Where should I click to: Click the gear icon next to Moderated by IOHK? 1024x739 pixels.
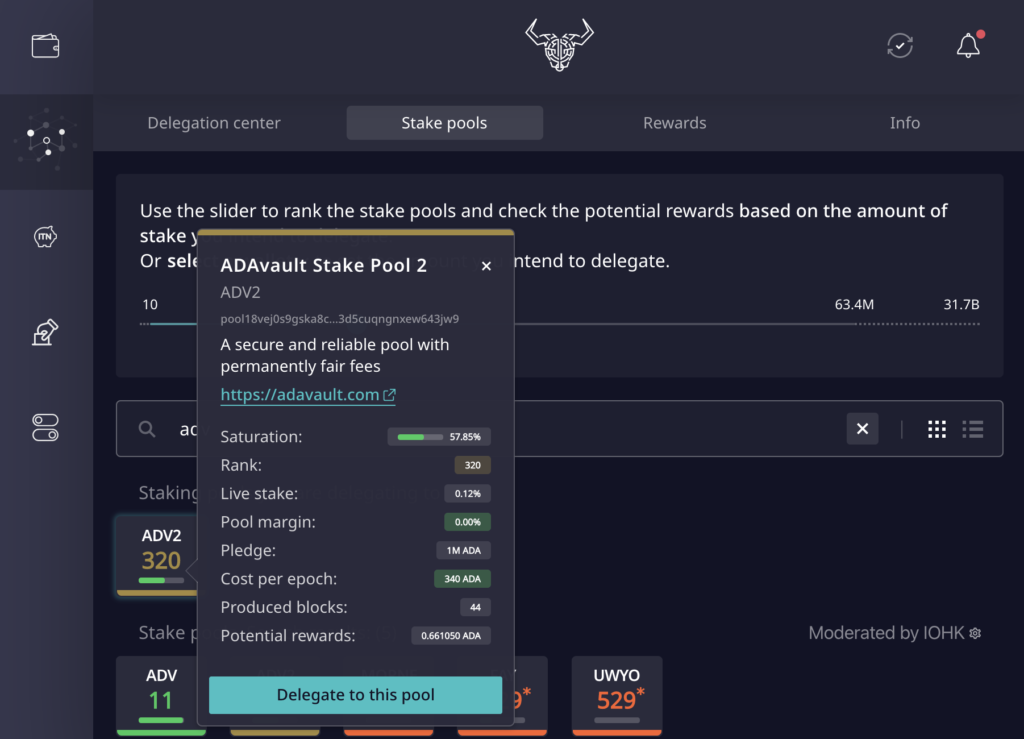(x=975, y=633)
